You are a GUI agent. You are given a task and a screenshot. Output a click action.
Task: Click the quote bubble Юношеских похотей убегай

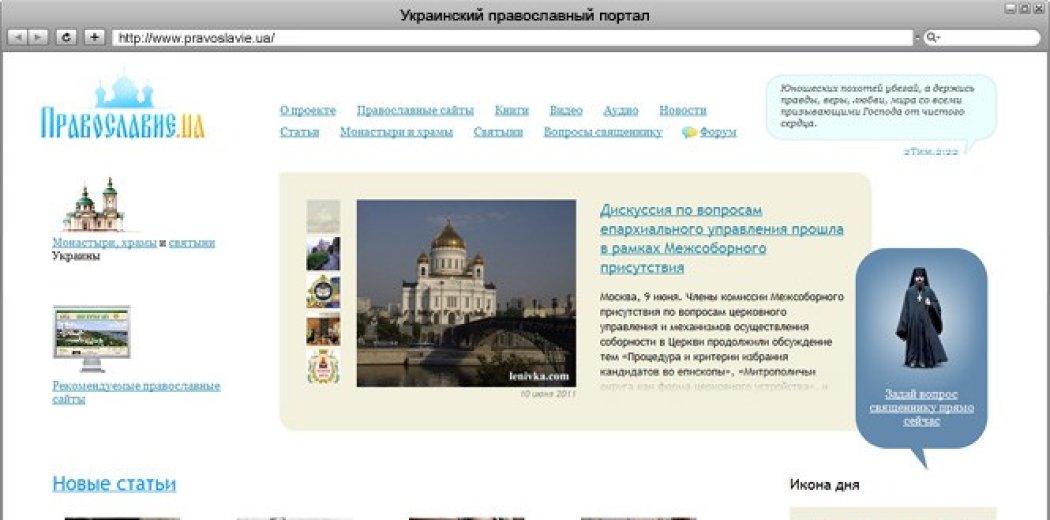(881, 107)
